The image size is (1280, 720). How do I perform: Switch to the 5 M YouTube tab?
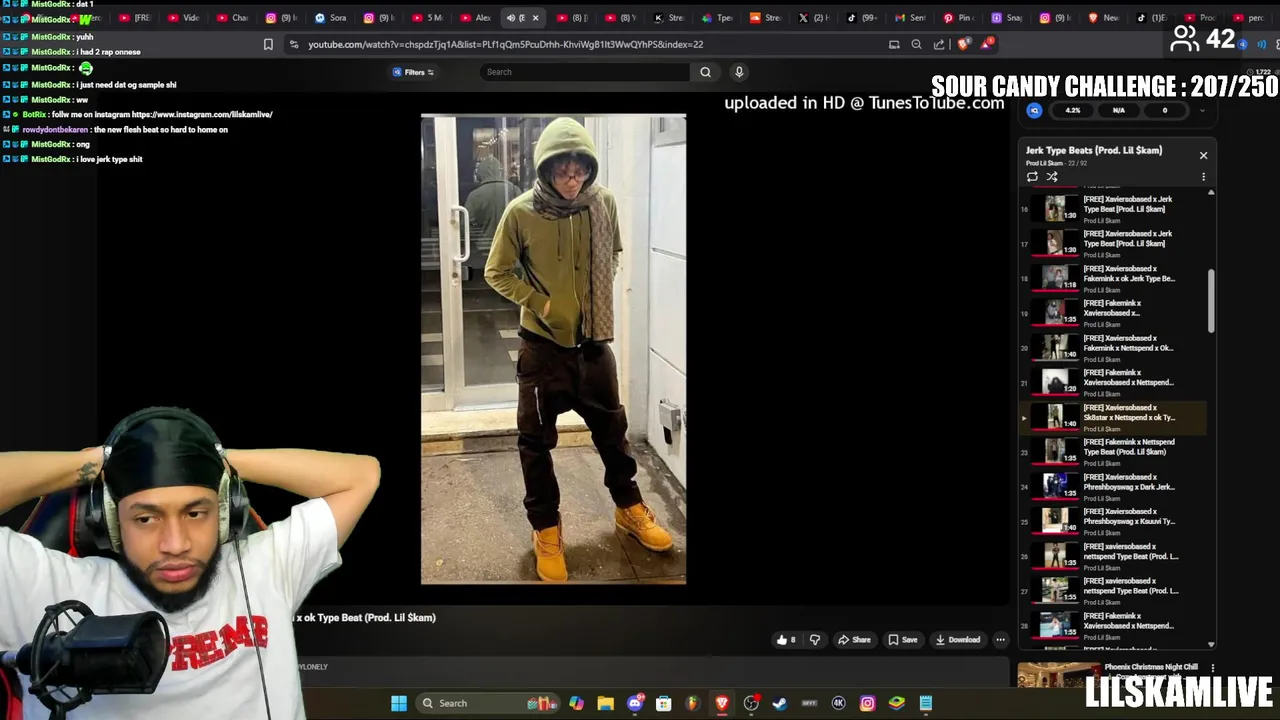click(x=427, y=18)
